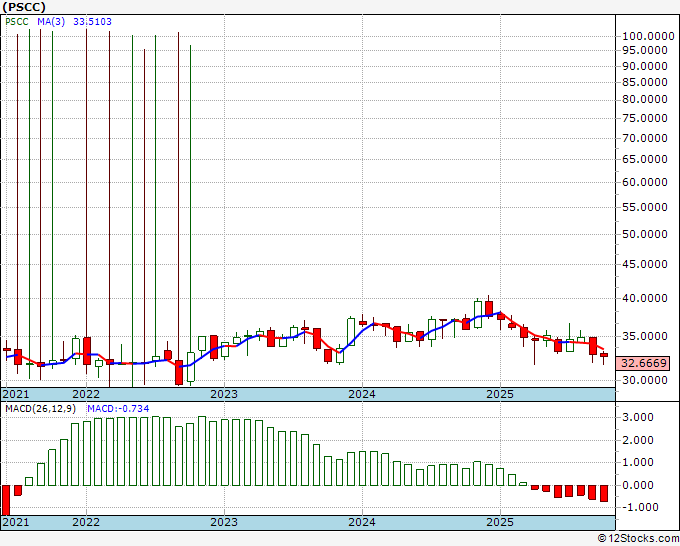Click the MA(3) indicator label
The width and height of the screenshot is (680, 546).
click(x=51, y=20)
